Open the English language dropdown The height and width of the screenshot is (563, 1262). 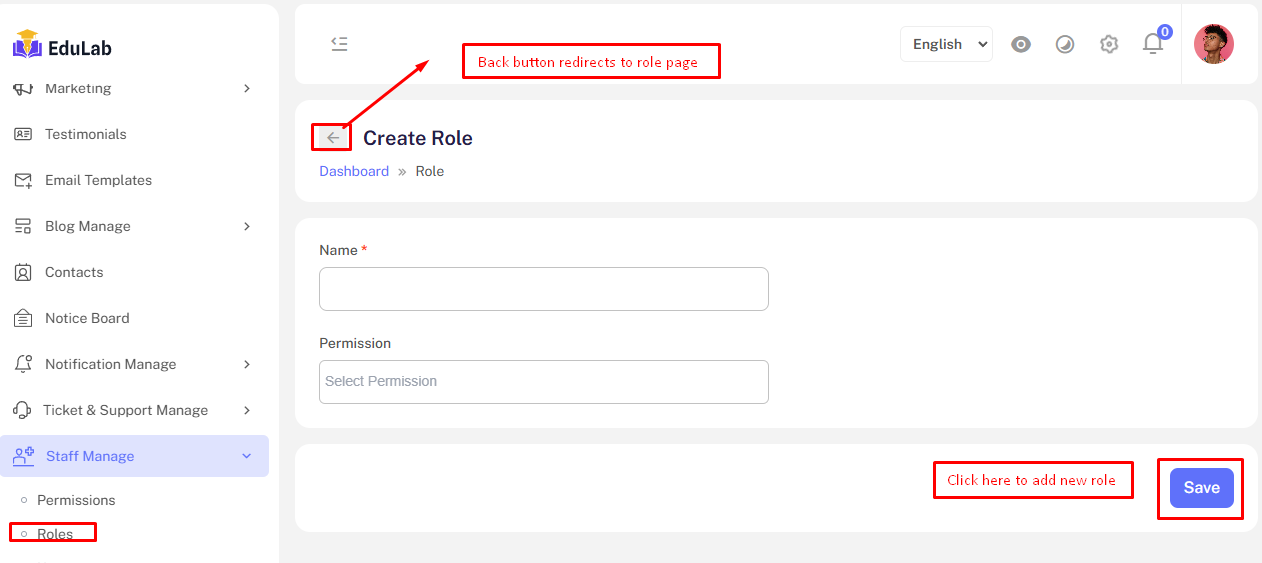click(x=946, y=44)
